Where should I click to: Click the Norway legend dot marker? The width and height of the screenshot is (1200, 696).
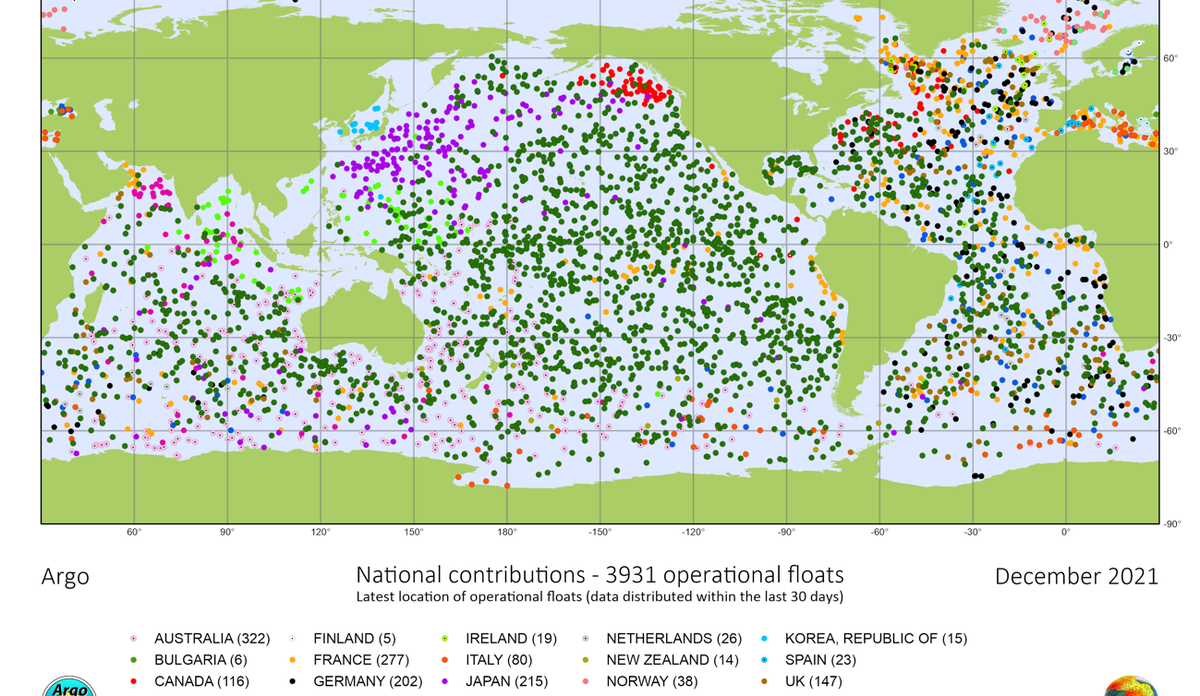(x=584, y=682)
